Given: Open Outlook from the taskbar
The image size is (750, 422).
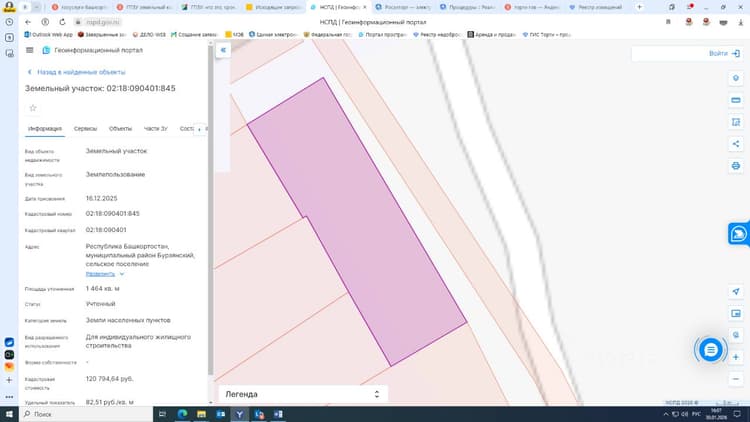Looking at the screenshot, I should [221, 414].
